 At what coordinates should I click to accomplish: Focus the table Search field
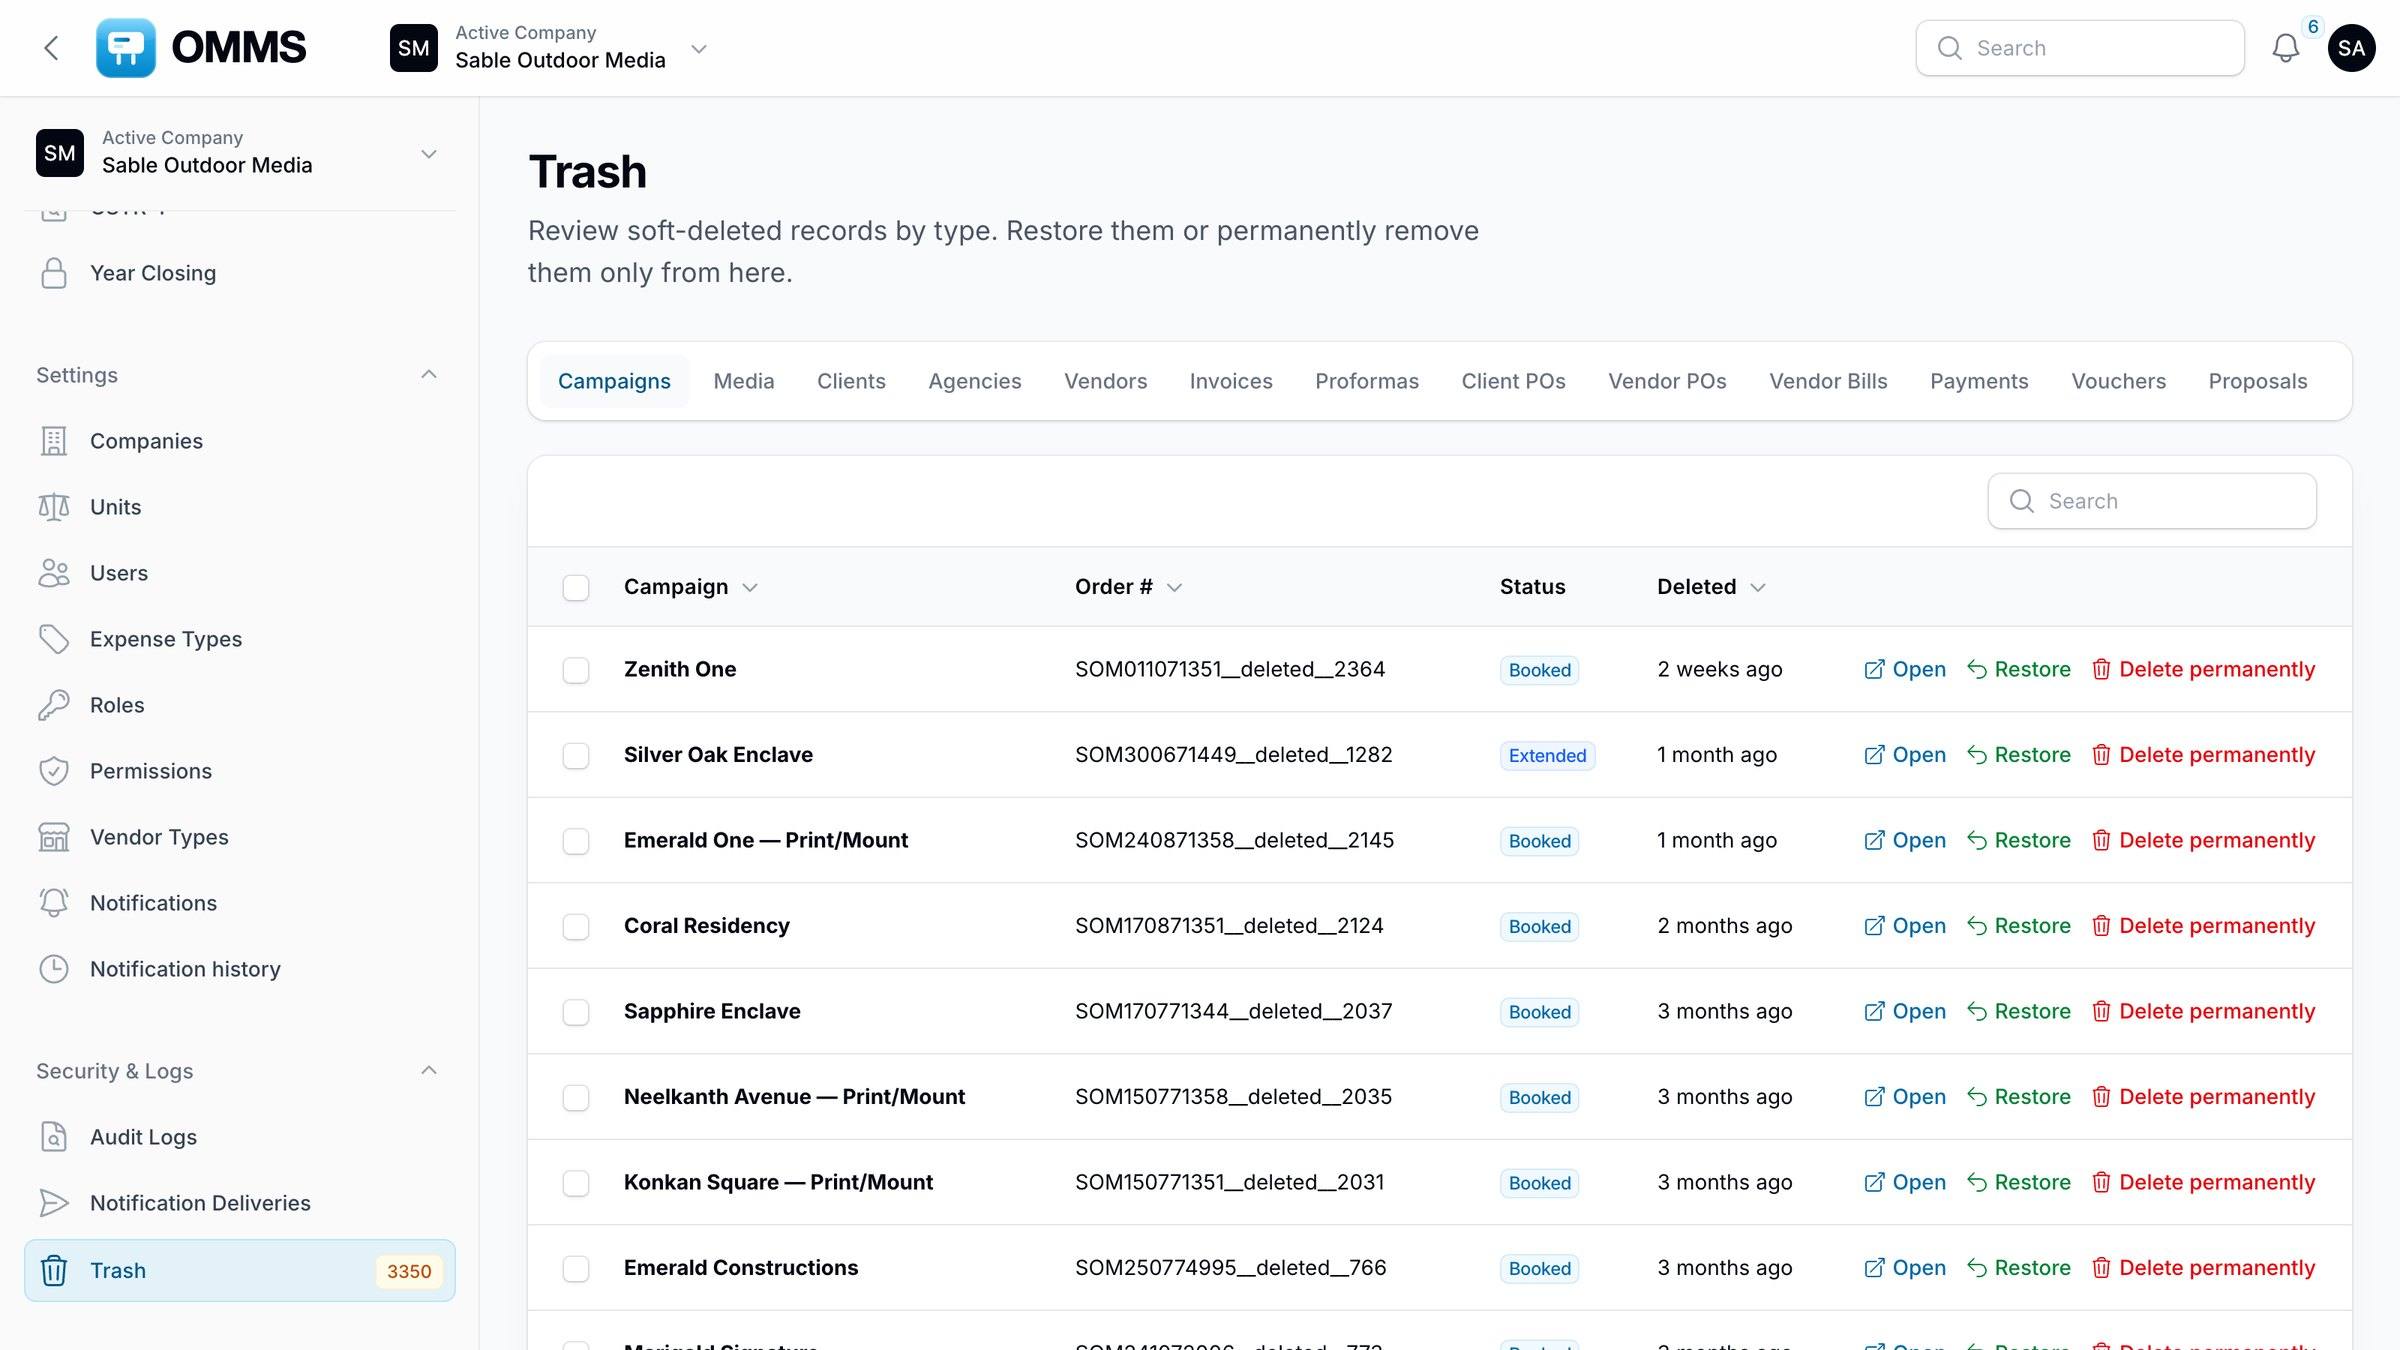2152,501
